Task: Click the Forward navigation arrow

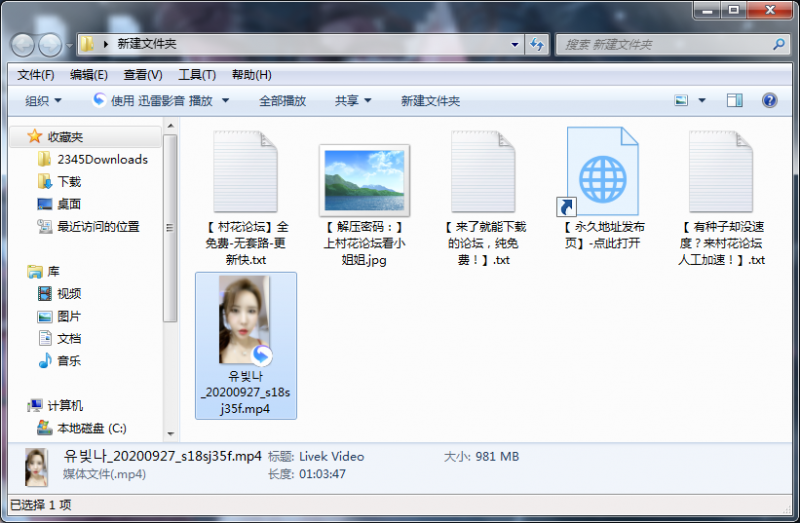Action: coord(50,45)
